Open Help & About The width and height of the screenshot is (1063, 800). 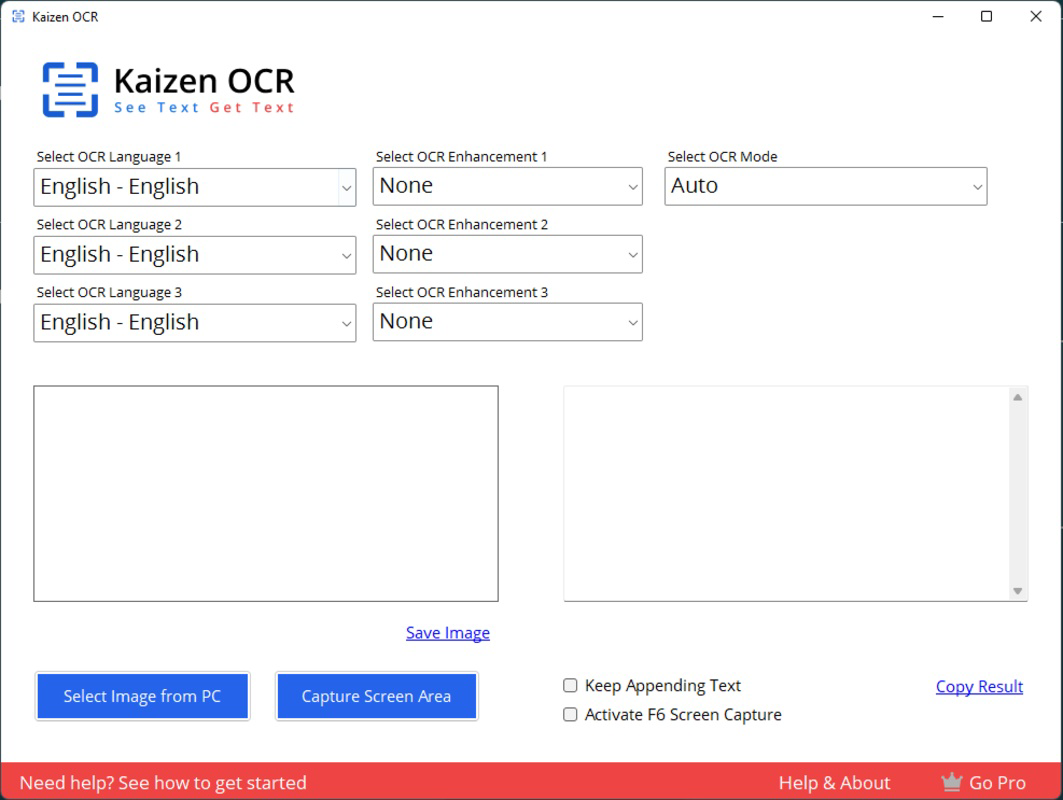tap(833, 782)
